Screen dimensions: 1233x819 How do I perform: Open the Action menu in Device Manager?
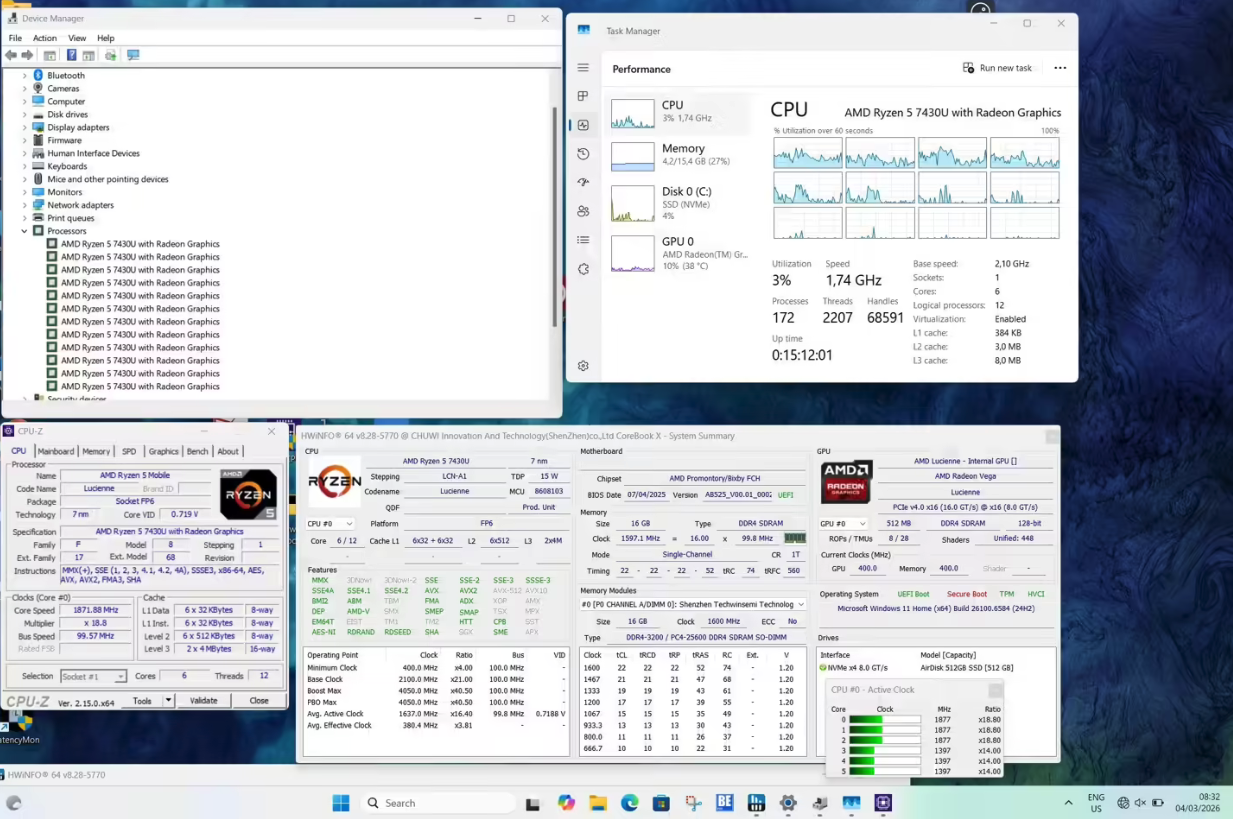(x=44, y=38)
